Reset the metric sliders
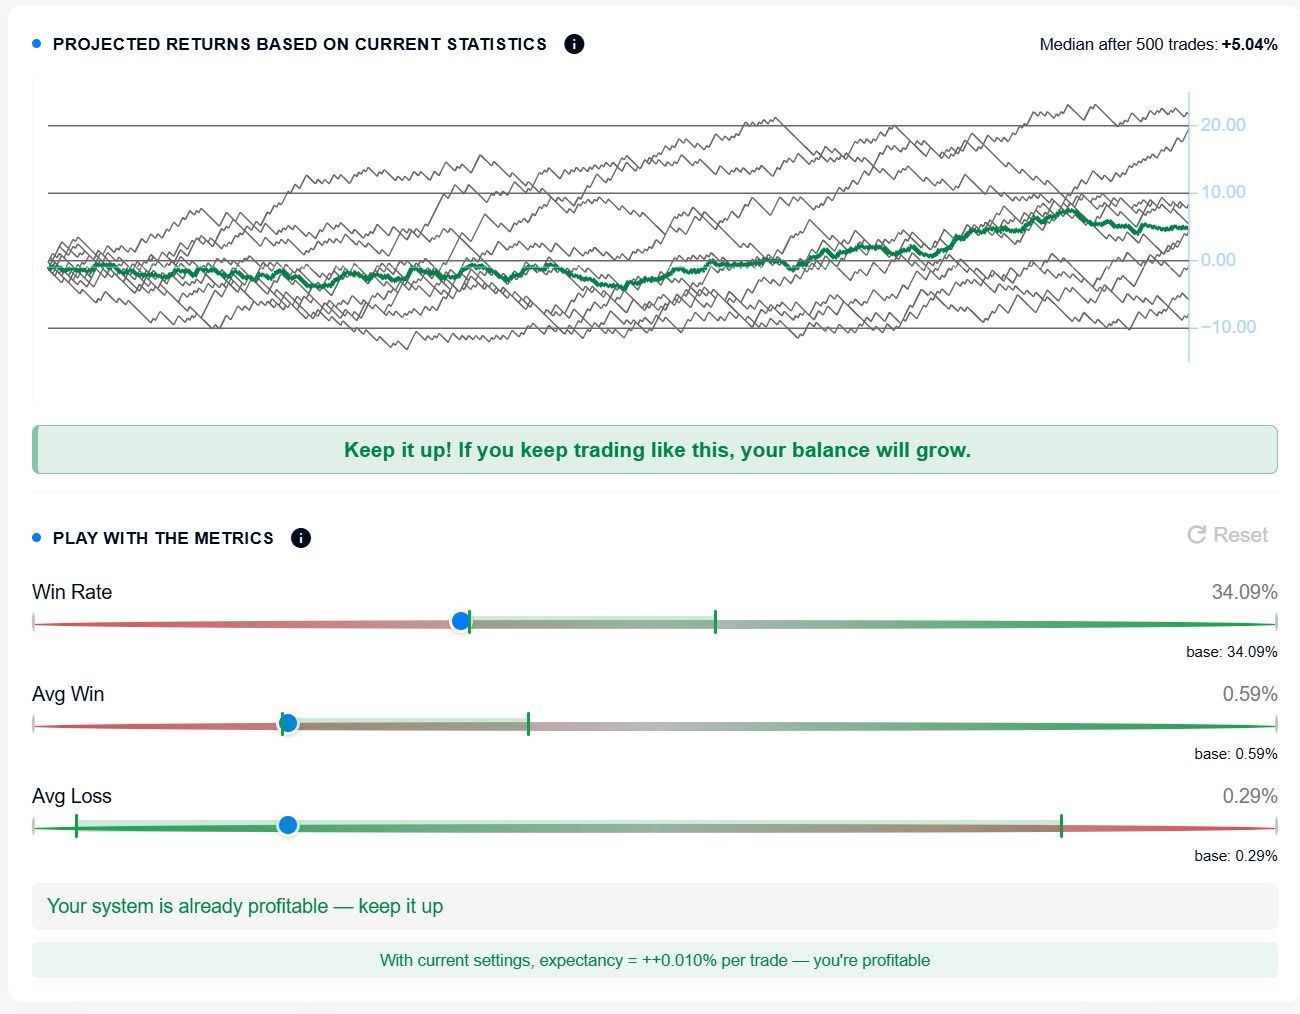 [x=1227, y=535]
